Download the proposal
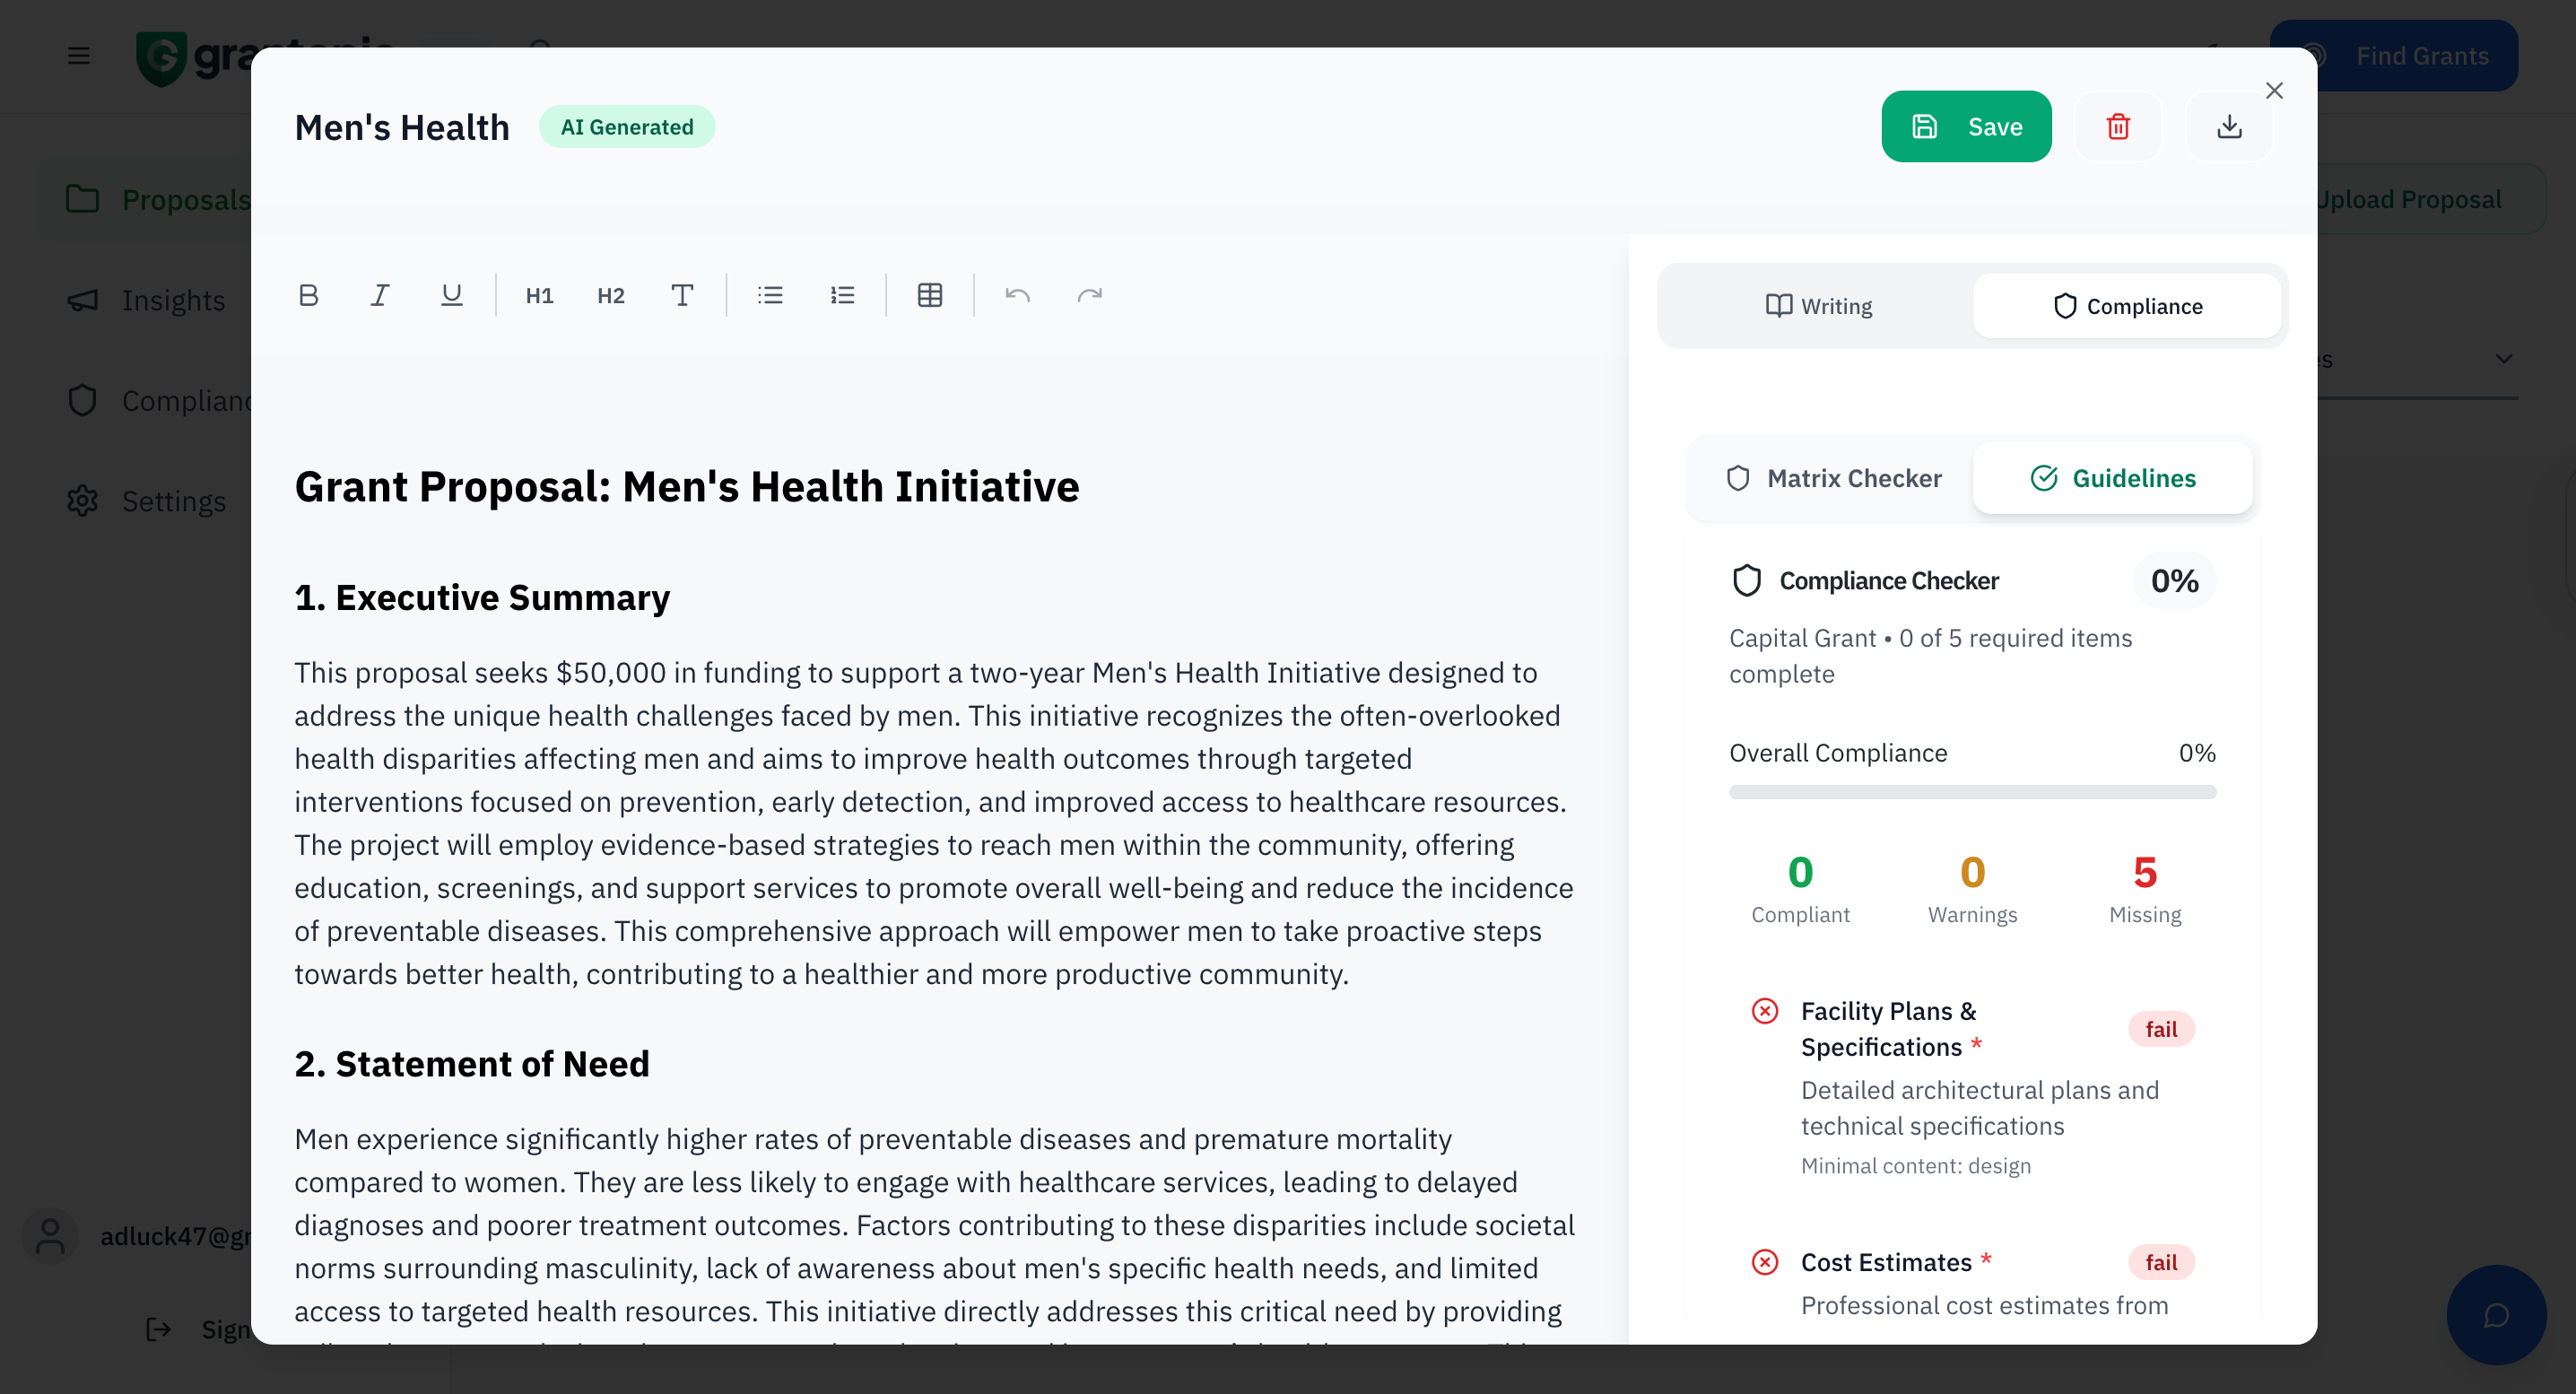The width and height of the screenshot is (2576, 1394). point(2229,127)
